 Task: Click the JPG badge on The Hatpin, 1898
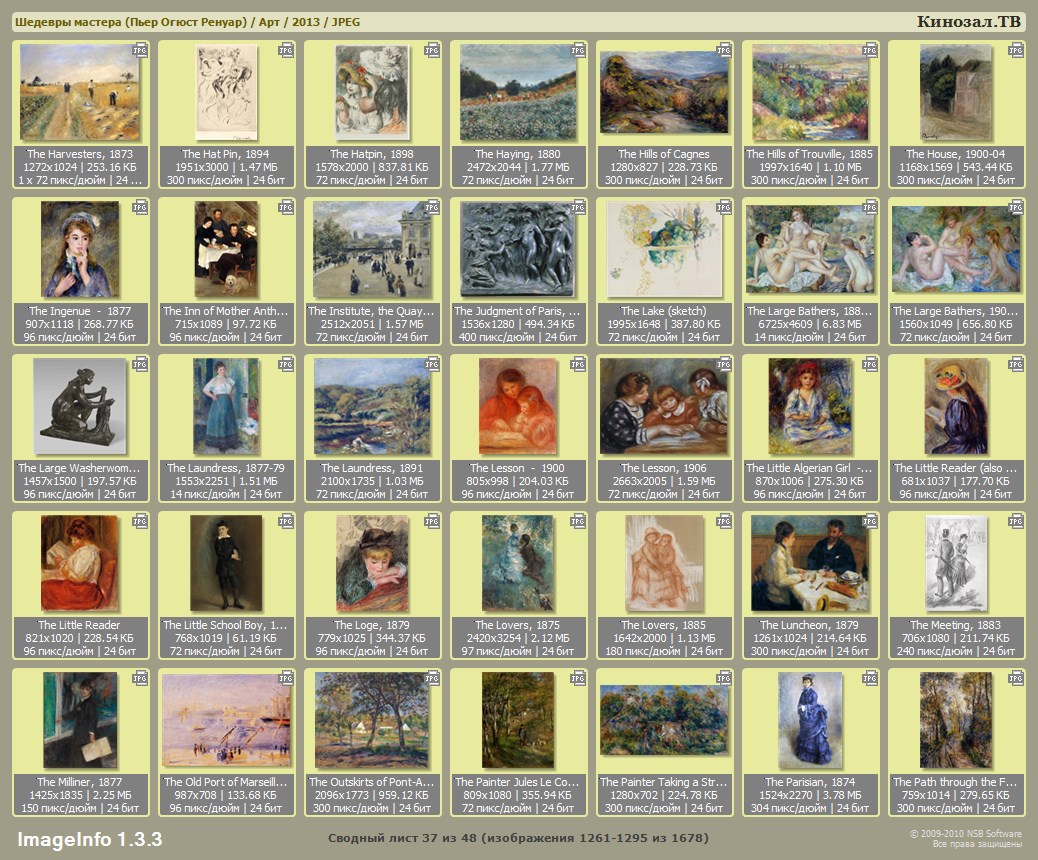coord(432,50)
